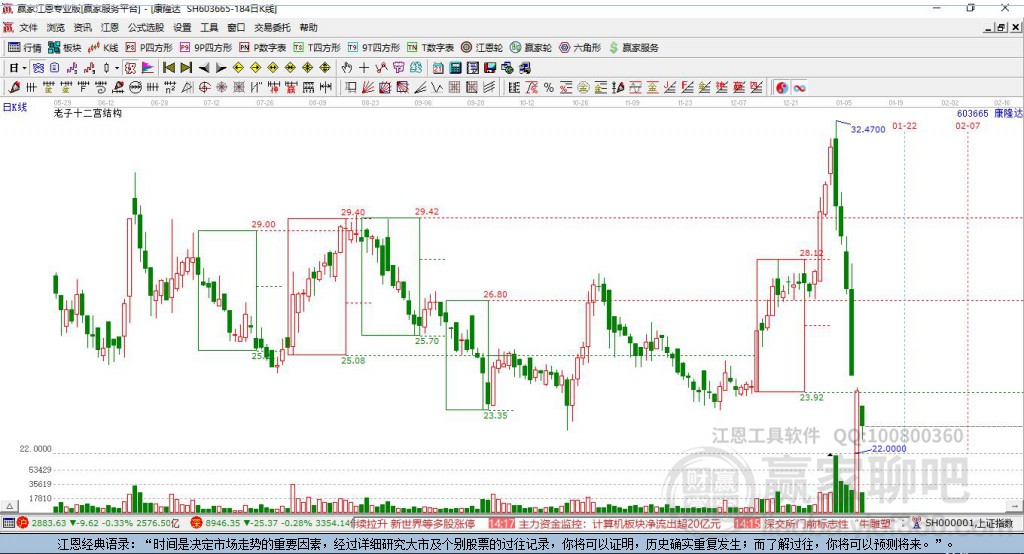Click the 主力资金监控 news ticker item
The height and width of the screenshot is (554, 1024).
(x=618, y=524)
